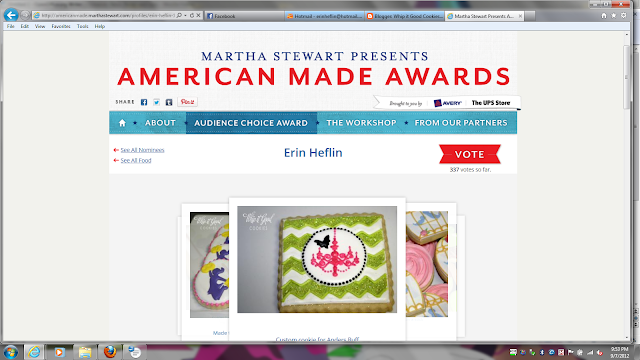The height and width of the screenshot is (360, 640).
Task: Click the page vertical scrollbar thumb
Action: point(627,77)
